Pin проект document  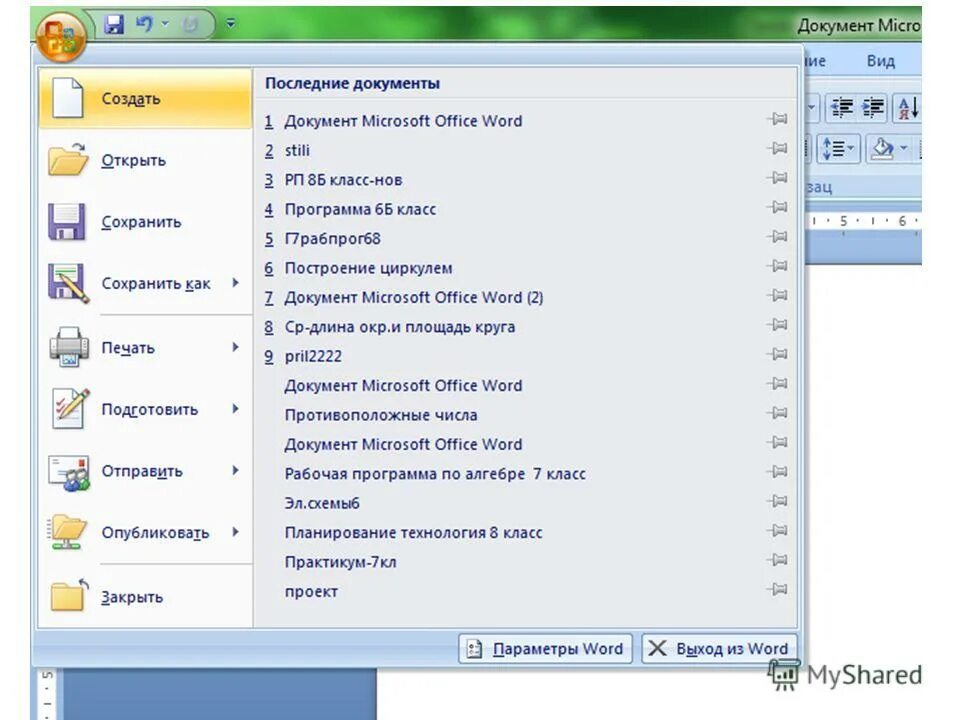click(x=777, y=589)
